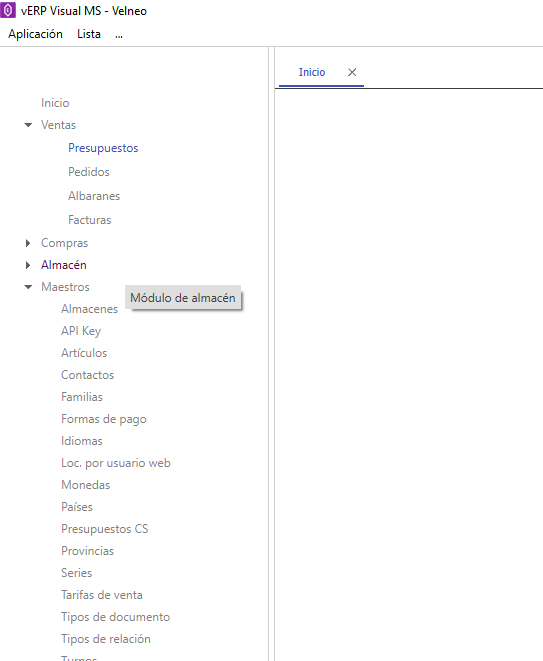Expand the Compras tree node
543x661 pixels.
point(28,243)
